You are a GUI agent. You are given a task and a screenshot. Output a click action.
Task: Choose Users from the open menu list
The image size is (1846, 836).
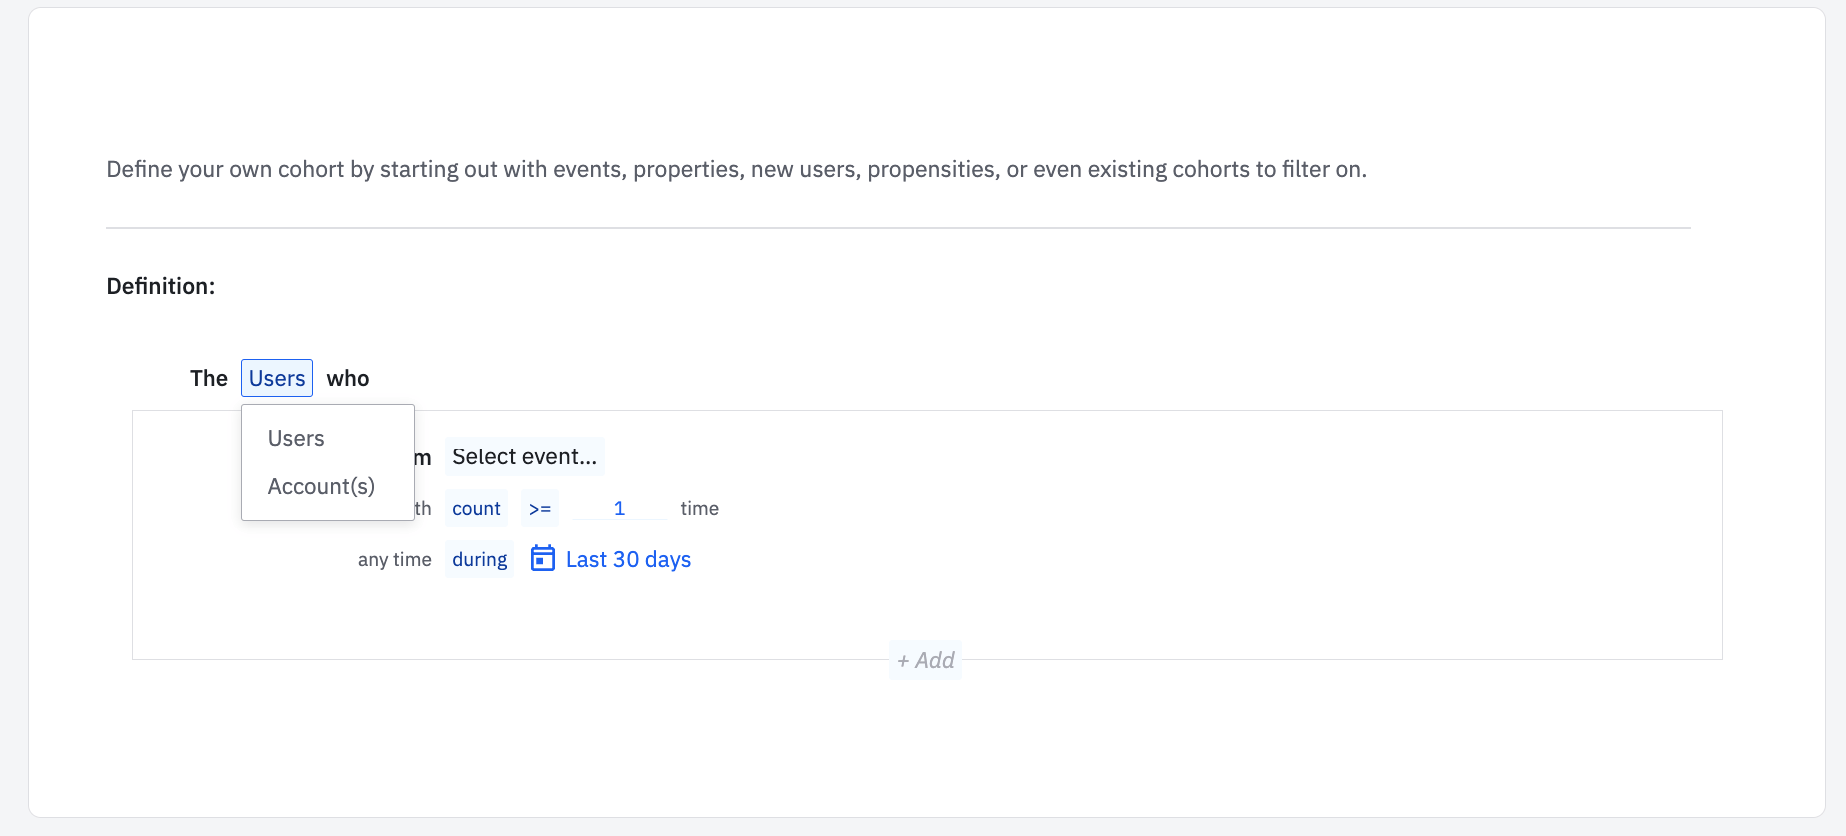[296, 439]
